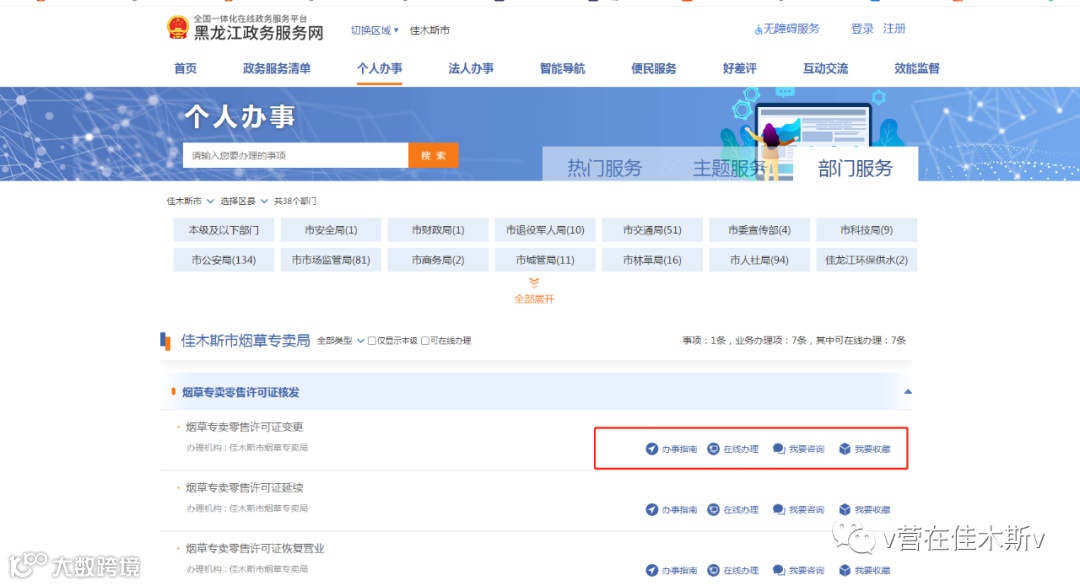The height and width of the screenshot is (586, 1080).
Task: Expand all departments via 全部展开
Action: pyautogui.click(x=534, y=291)
